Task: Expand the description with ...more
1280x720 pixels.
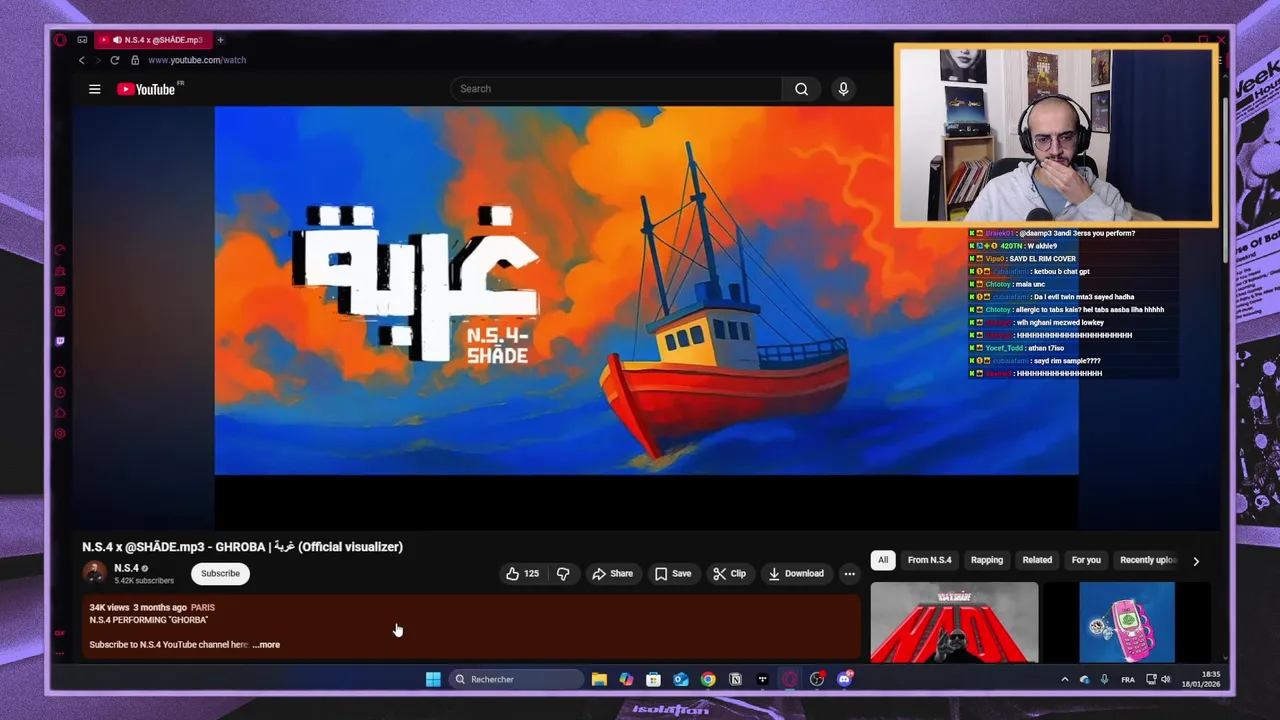Action: [x=266, y=645]
